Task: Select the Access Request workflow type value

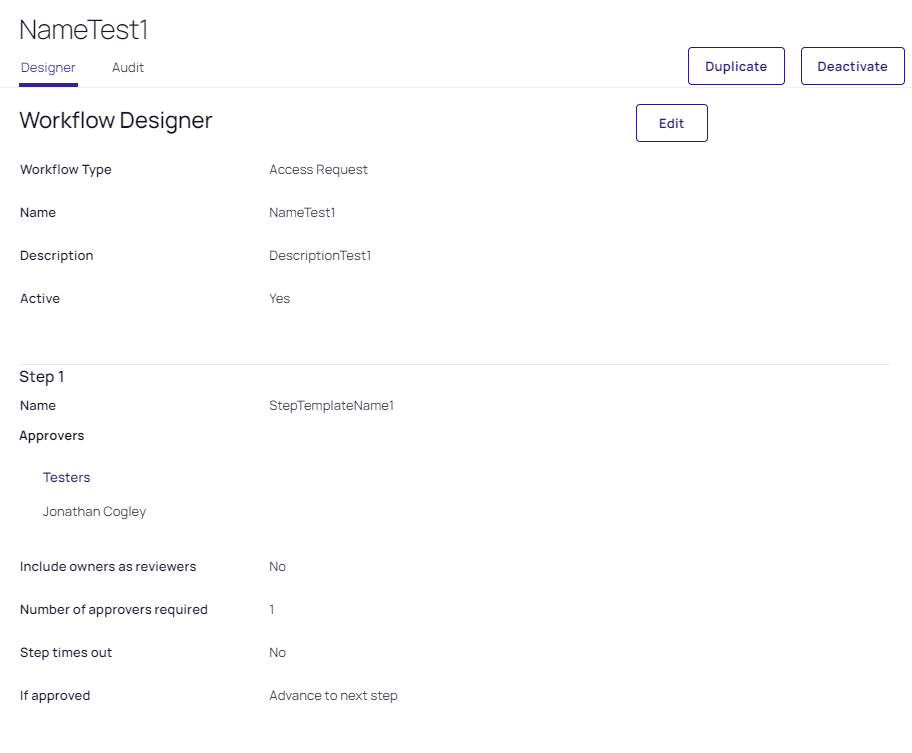Action: tap(318, 169)
